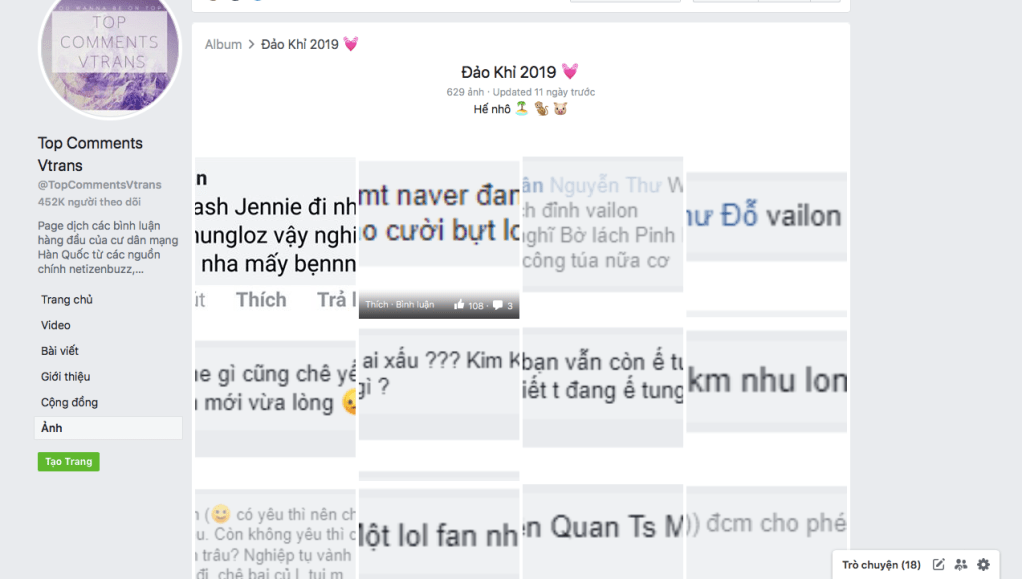Select the Cộng đồng sidebar item
The width and height of the screenshot is (1022, 579).
pos(69,402)
